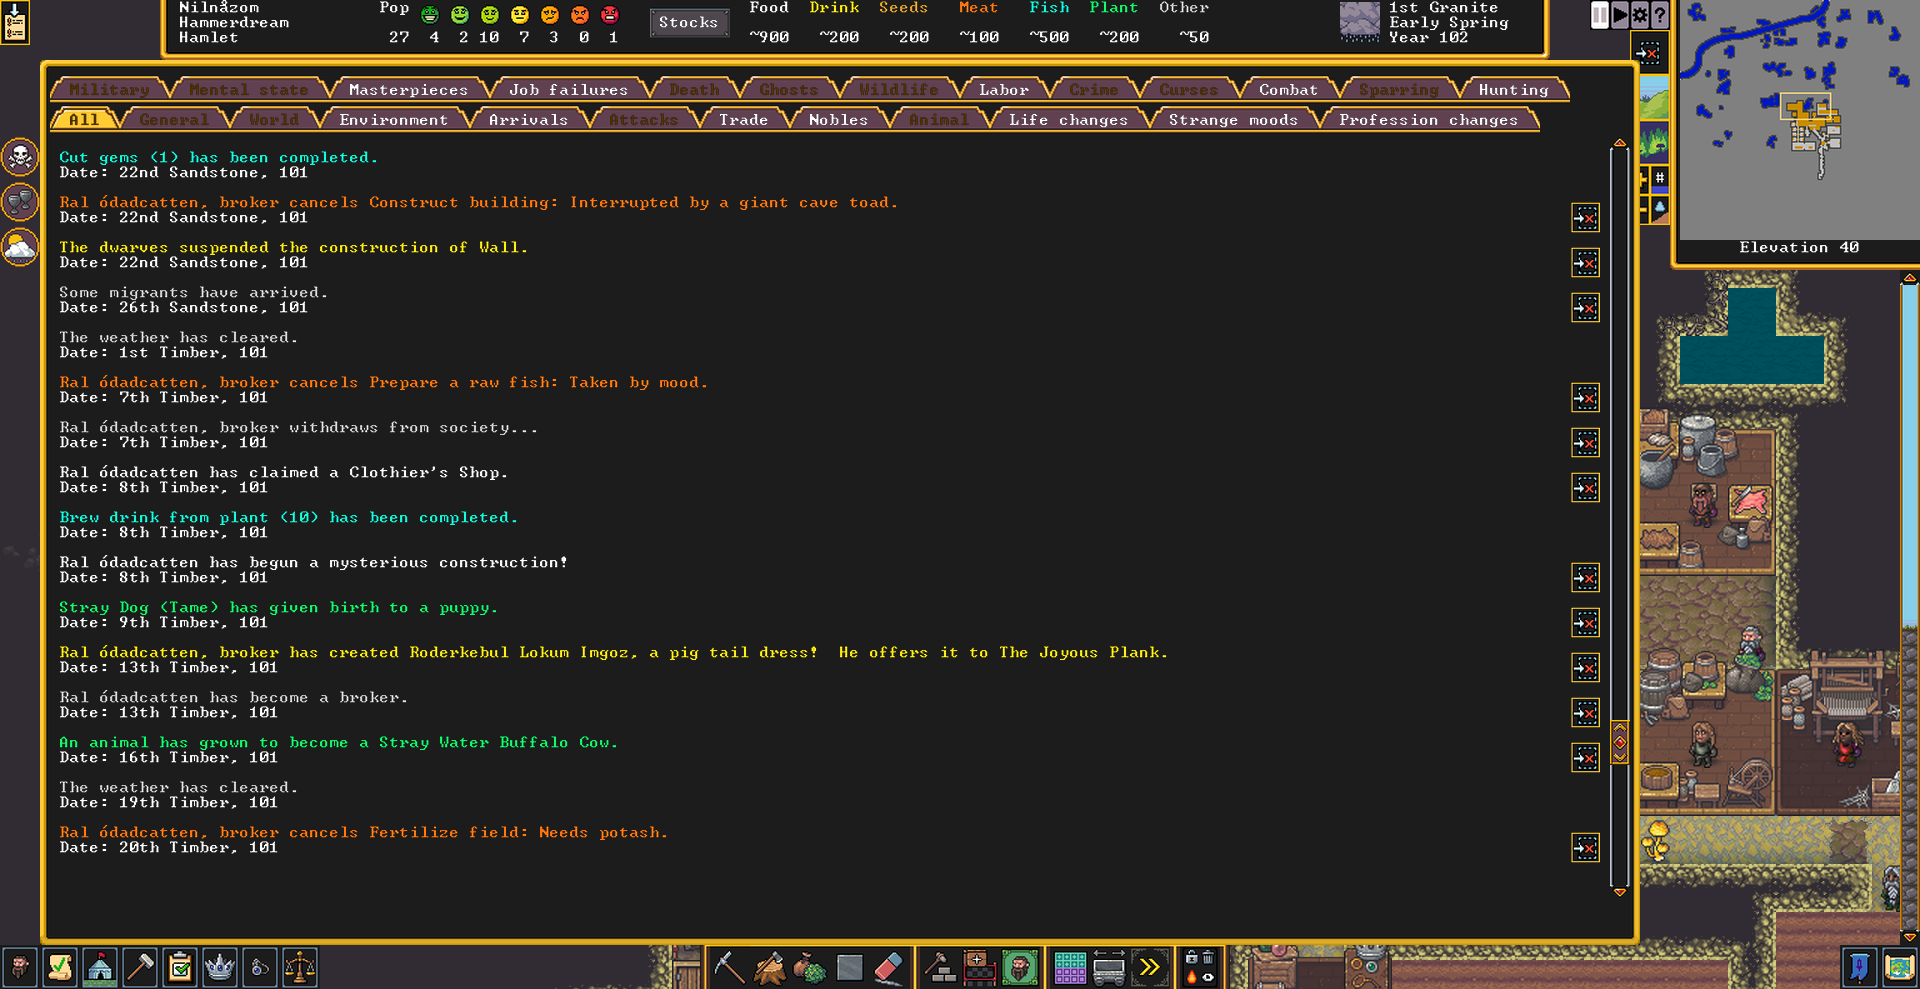The width and height of the screenshot is (1920, 989).
Task: Open the help question mark
Action: point(1660,15)
